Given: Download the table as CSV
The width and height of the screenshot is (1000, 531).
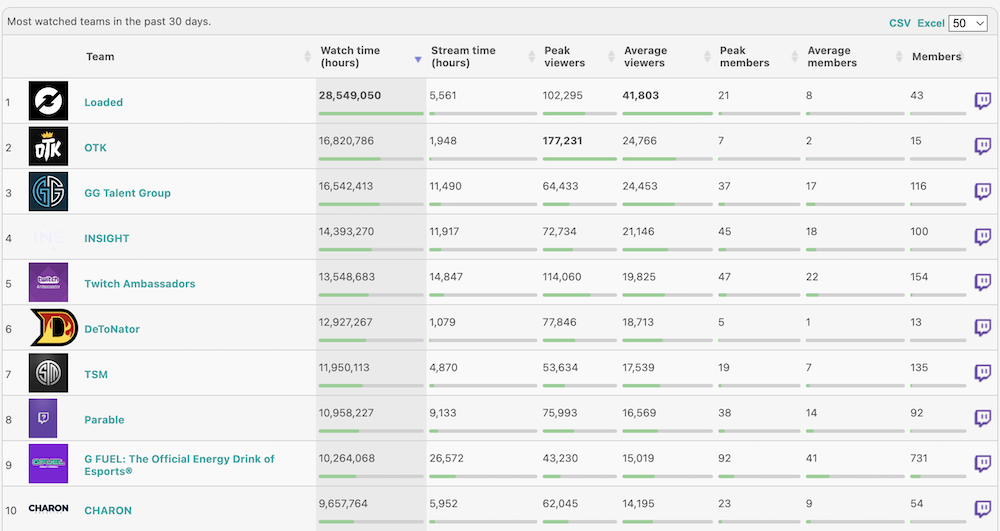Looking at the screenshot, I should pos(900,23).
